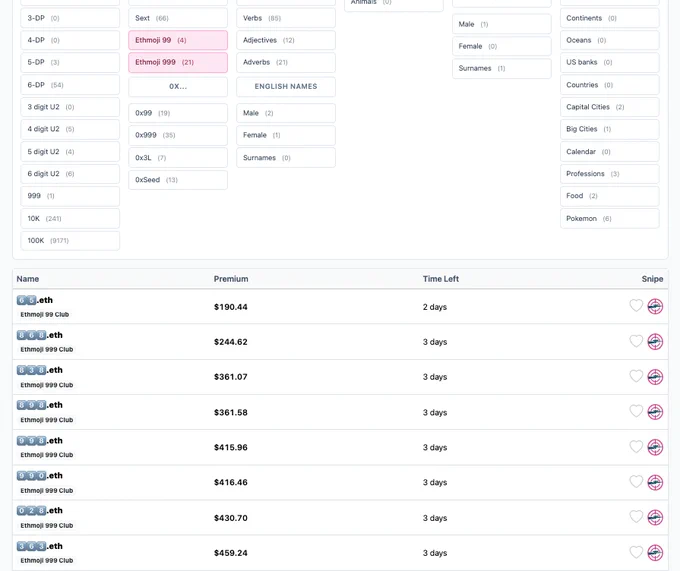The width and height of the screenshot is (680, 571).
Task: Select the 3 digit U2 filter
Action: pos(70,107)
